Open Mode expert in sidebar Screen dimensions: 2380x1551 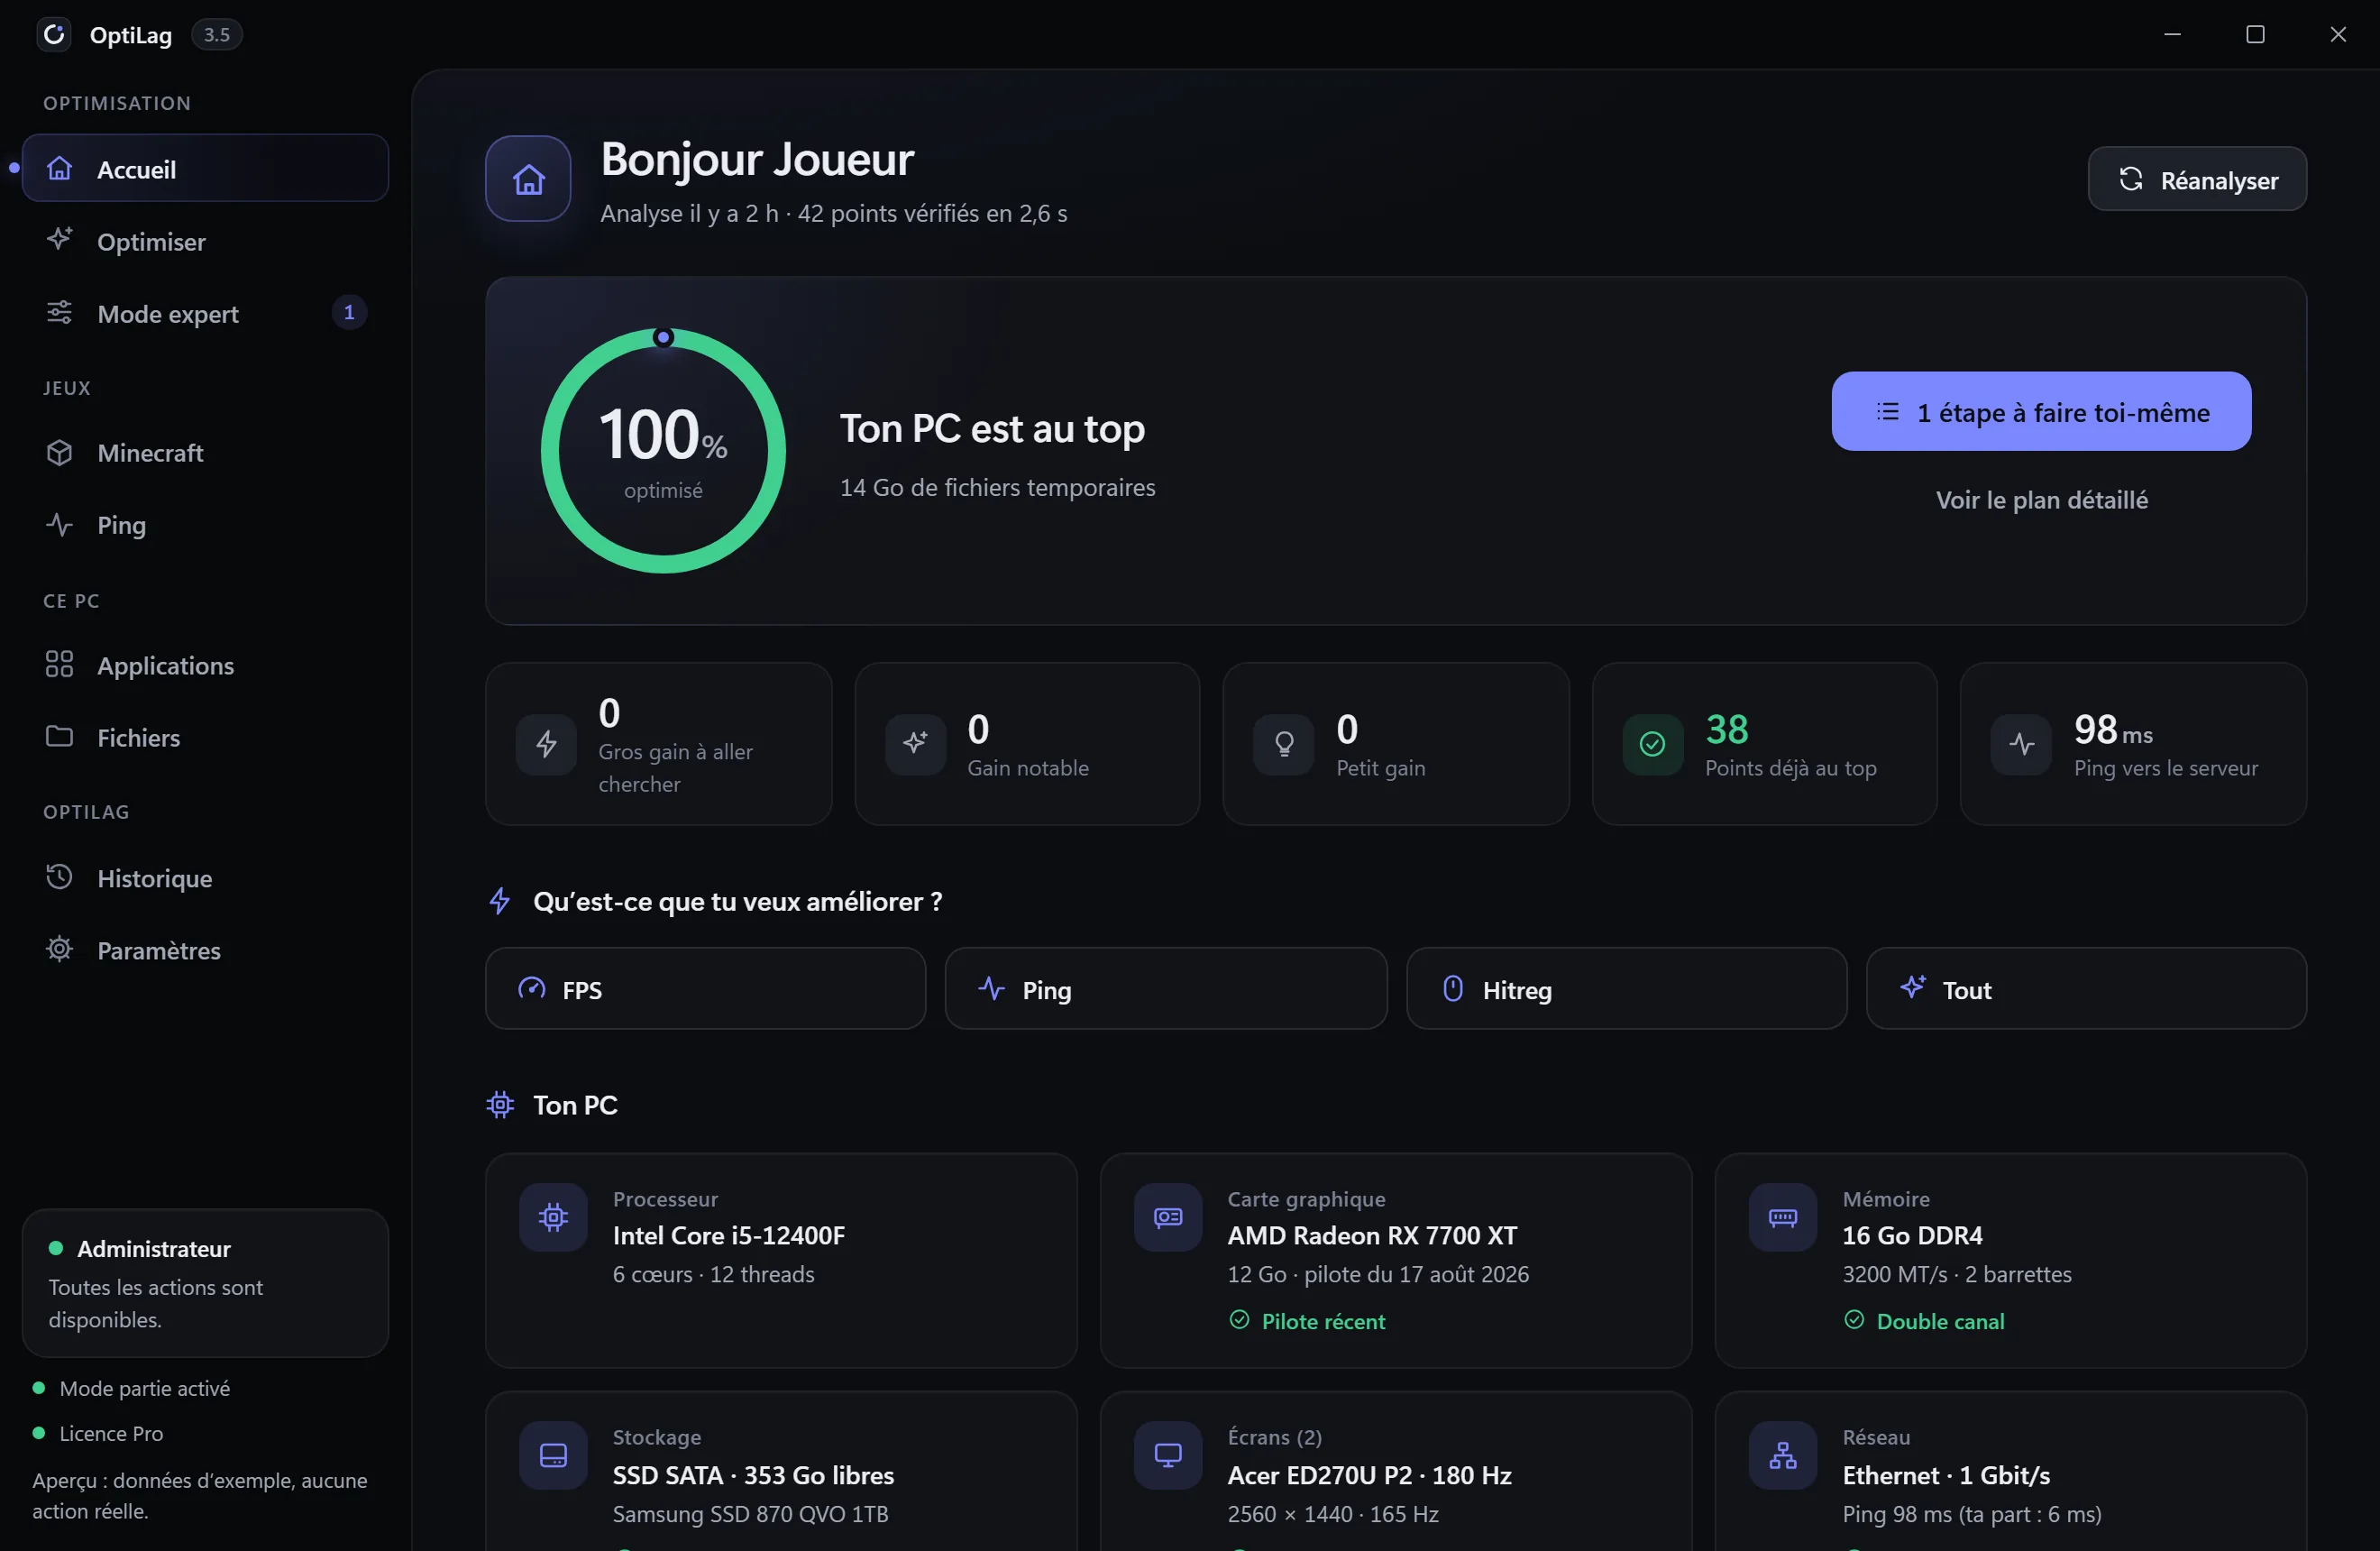coord(205,313)
